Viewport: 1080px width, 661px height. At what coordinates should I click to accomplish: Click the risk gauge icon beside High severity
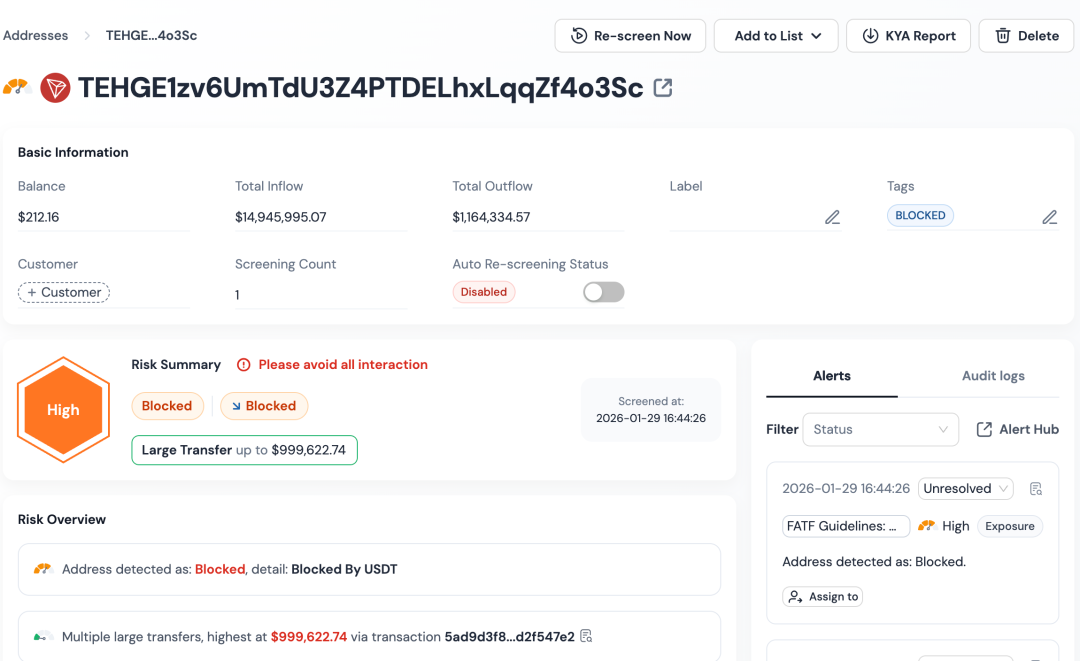click(x=929, y=525)
